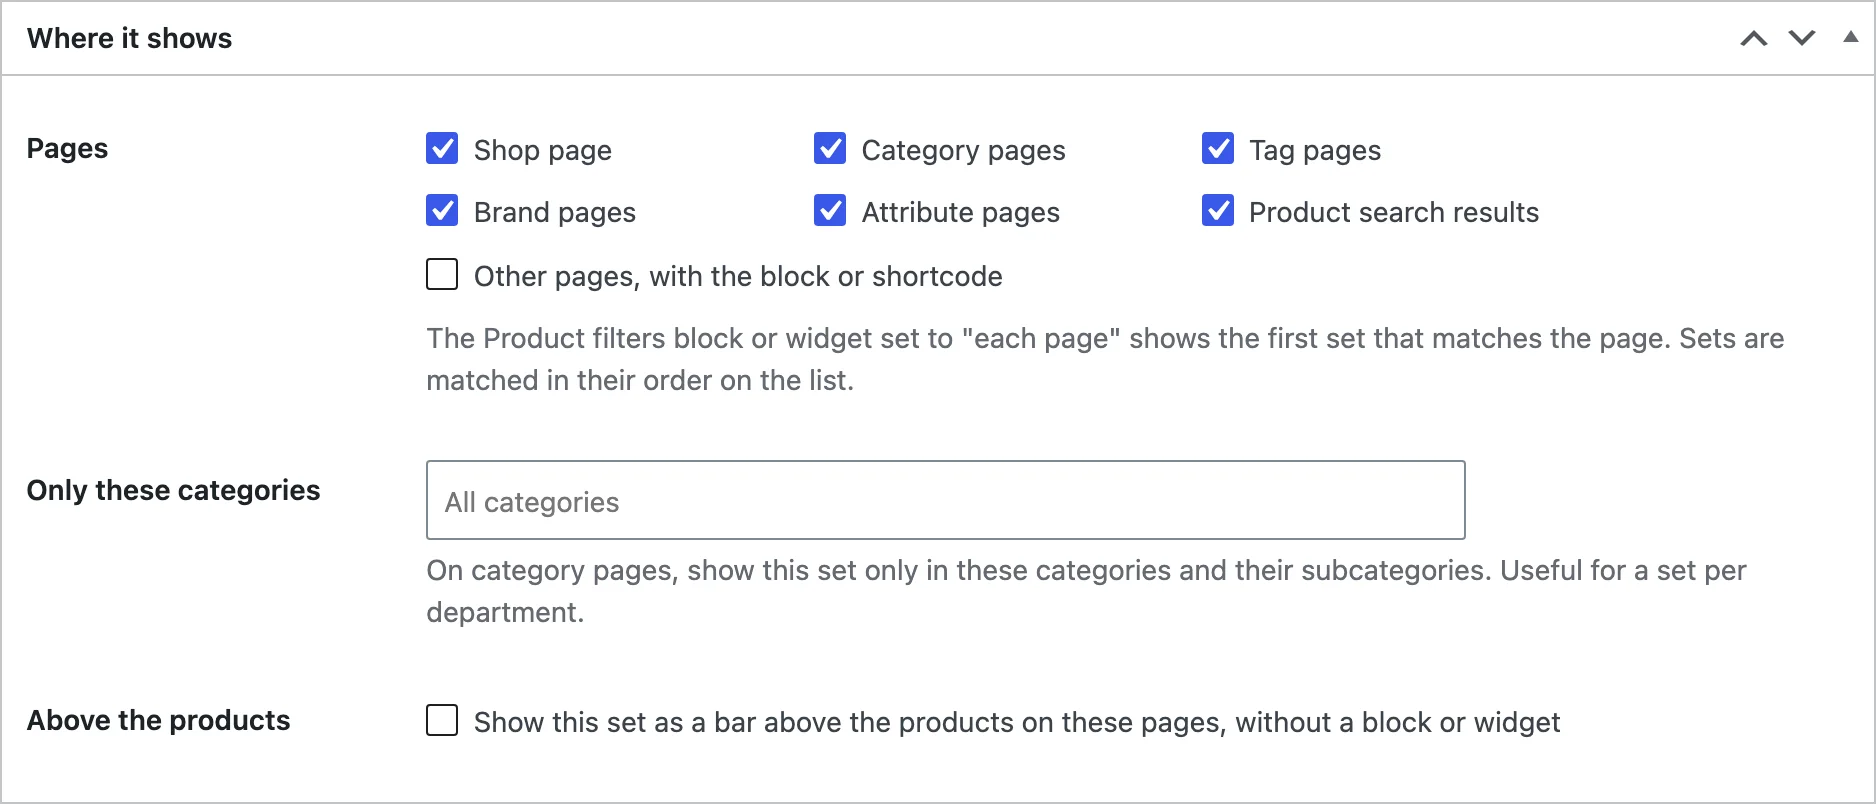The height and width of the screenshot is (804, 1876).
Task: Click the 'Above the products' row label
Action: [x=159, y=720]
